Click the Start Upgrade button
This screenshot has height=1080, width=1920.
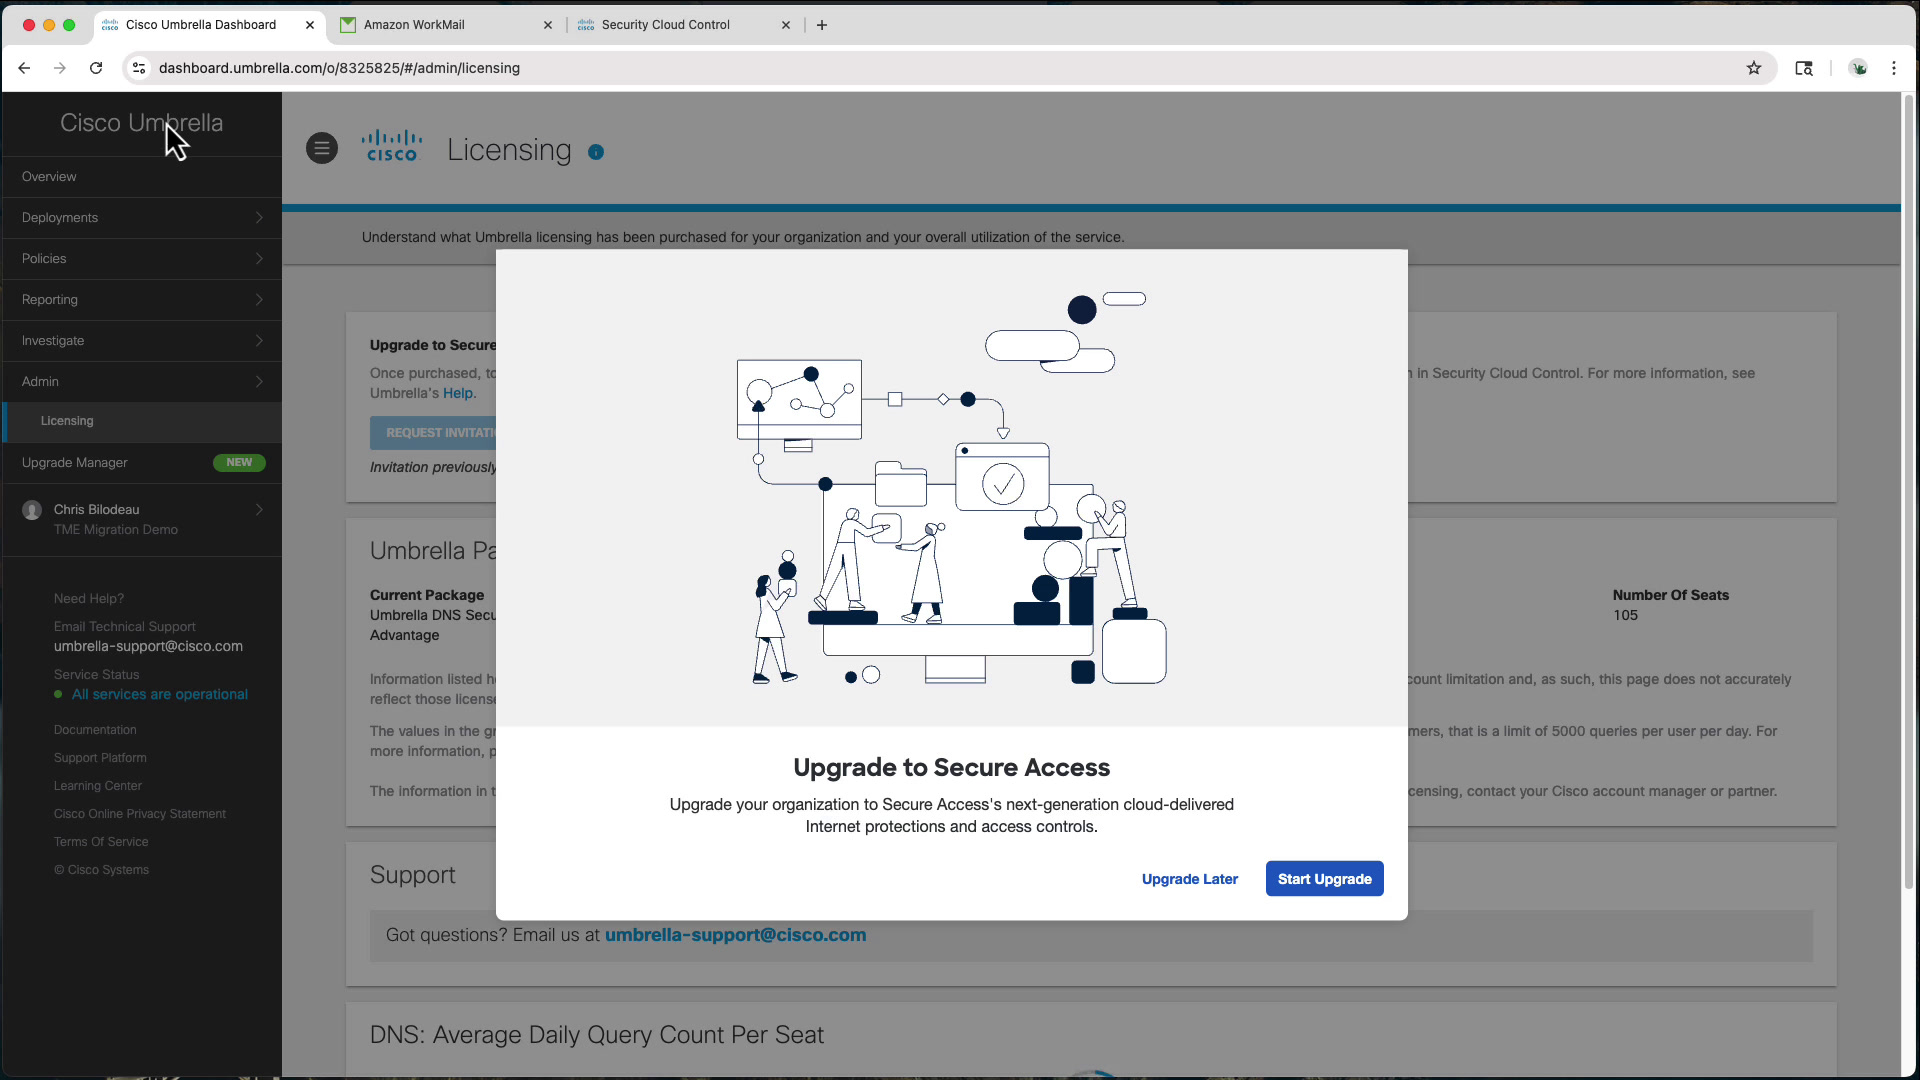tap(1324, 879)
